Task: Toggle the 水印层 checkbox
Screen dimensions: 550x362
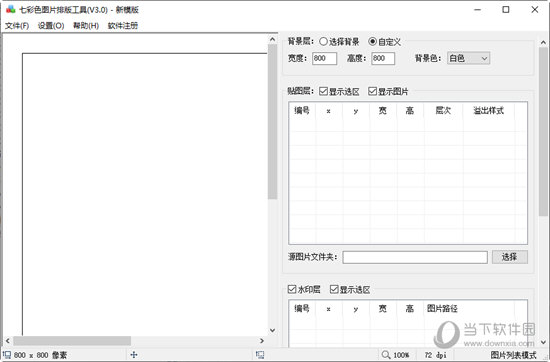Action: 292,289
